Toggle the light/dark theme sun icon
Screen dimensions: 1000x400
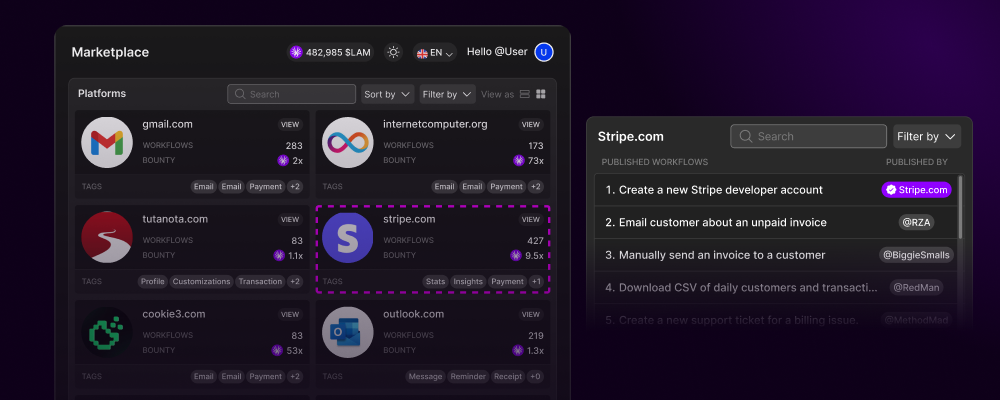point(393,52)
